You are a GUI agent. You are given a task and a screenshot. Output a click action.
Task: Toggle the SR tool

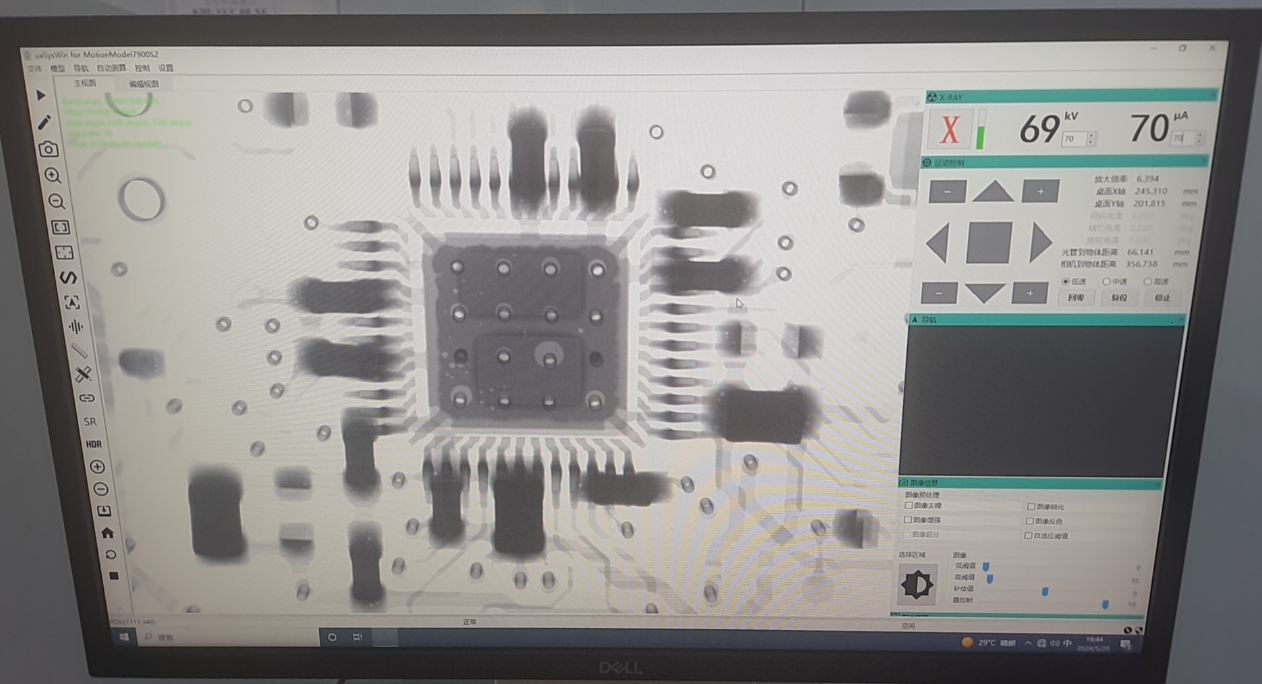90,422
